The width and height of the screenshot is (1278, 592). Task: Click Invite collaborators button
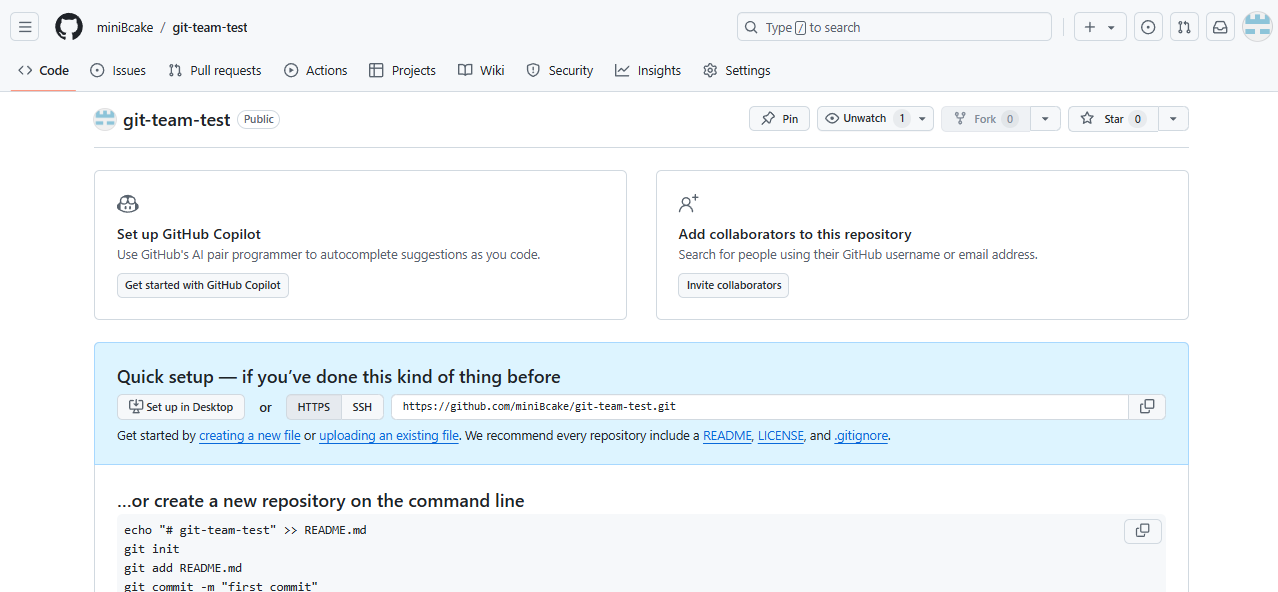point(734,285)
